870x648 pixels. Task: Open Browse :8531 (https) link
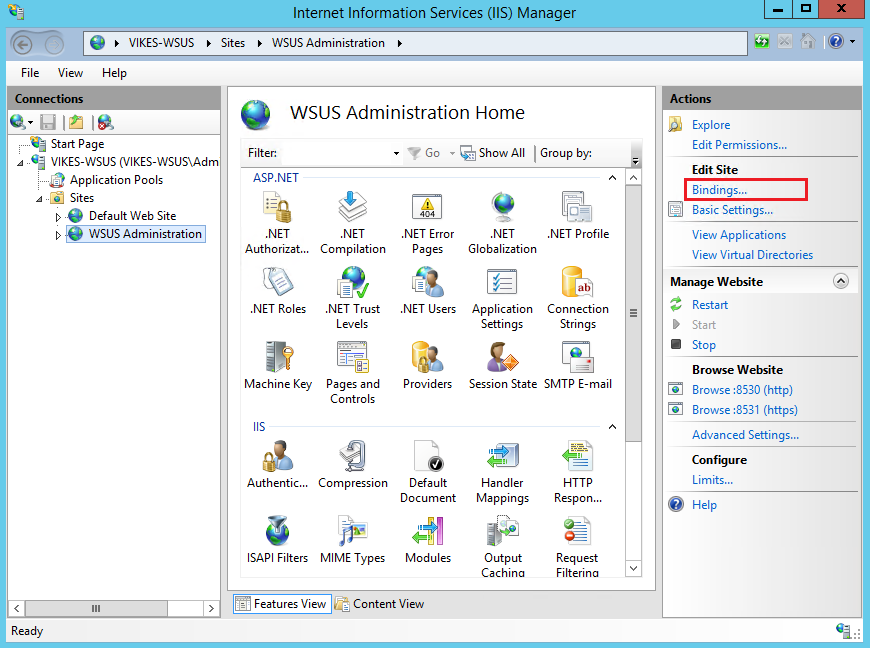[x=744, y=410]
